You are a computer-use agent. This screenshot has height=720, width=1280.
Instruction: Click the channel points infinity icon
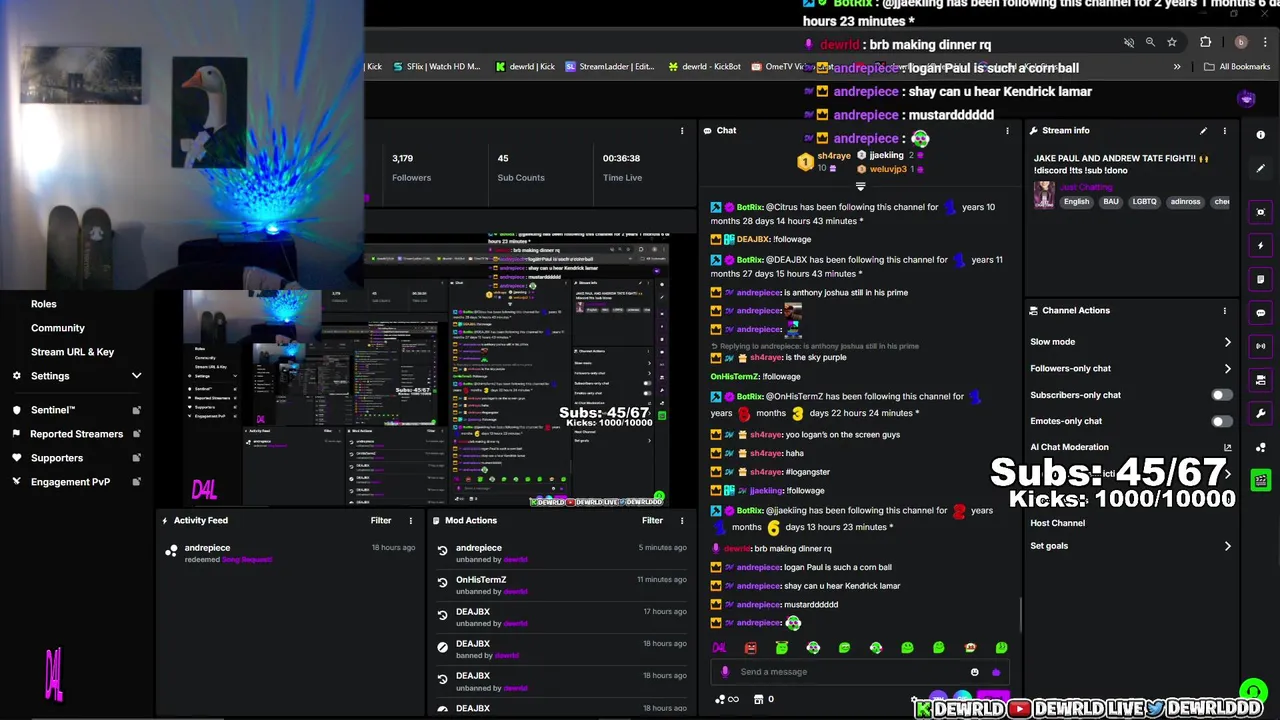728,699
